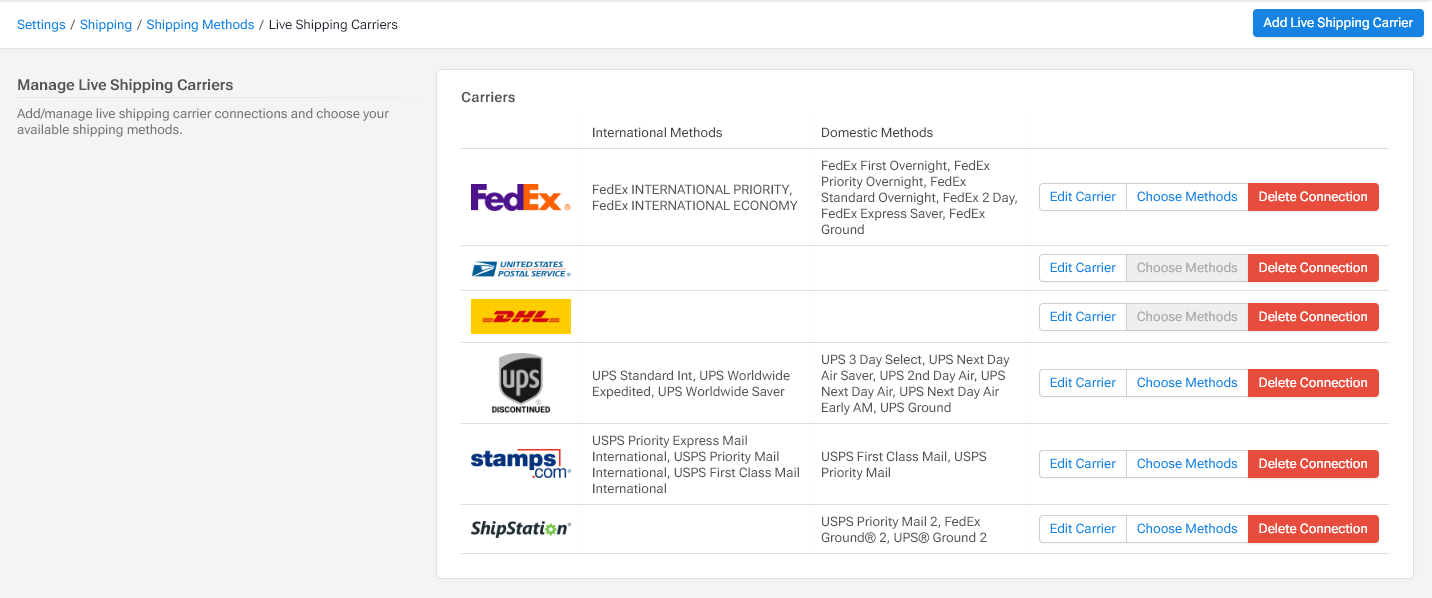1432x598 pixels.
Task: Click the Domestic Methods column header
Action: point(877,133)
